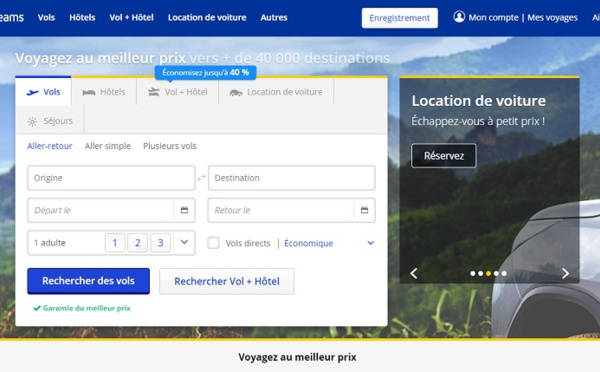The image size is (600, 372).
Task: Open Hôtels in the top navigation
Action: pos(82,18)
